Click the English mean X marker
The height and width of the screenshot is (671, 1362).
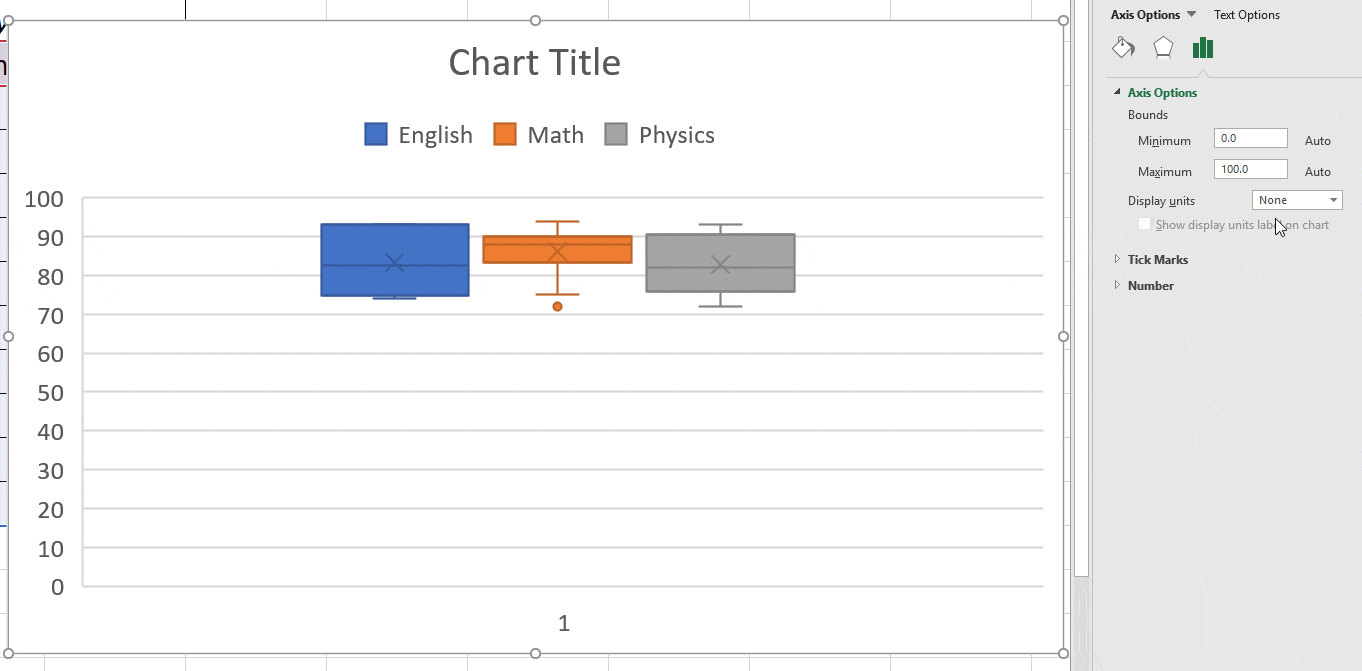tap(395, 263)
